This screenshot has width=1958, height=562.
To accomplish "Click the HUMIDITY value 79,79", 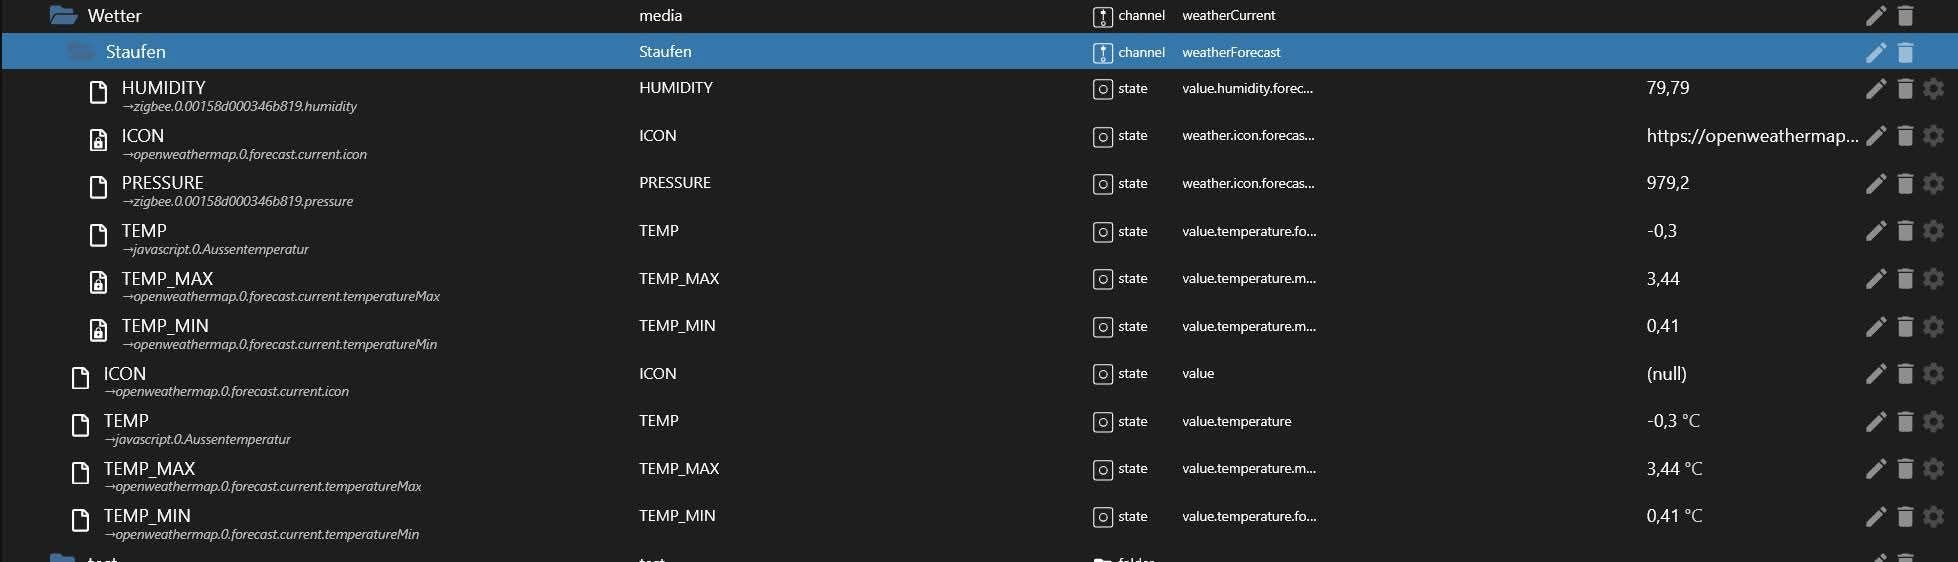I will coord(1668,88).
